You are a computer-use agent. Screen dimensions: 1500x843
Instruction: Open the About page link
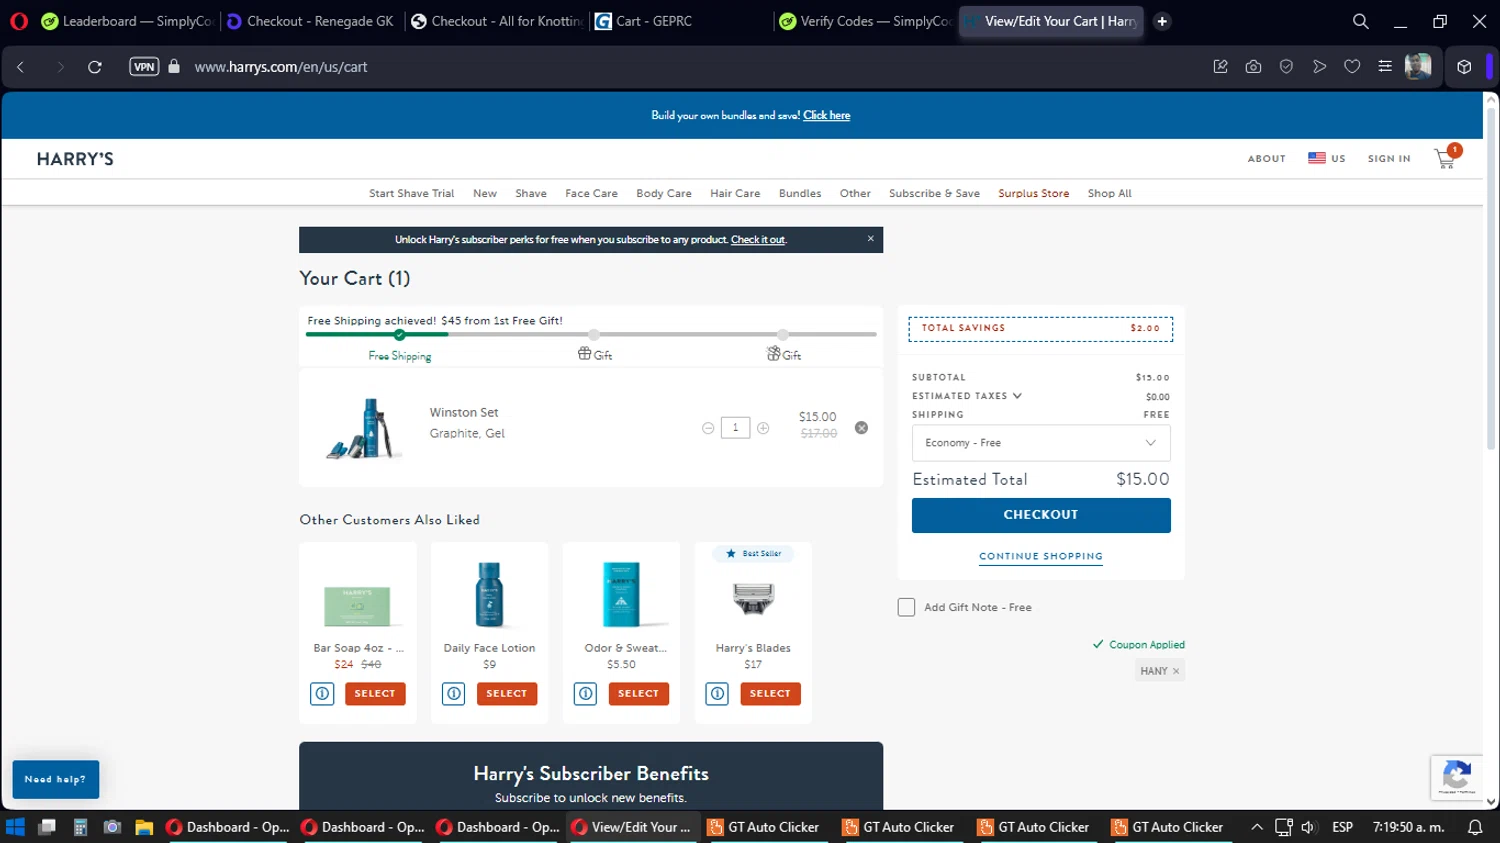(1266, 159)
